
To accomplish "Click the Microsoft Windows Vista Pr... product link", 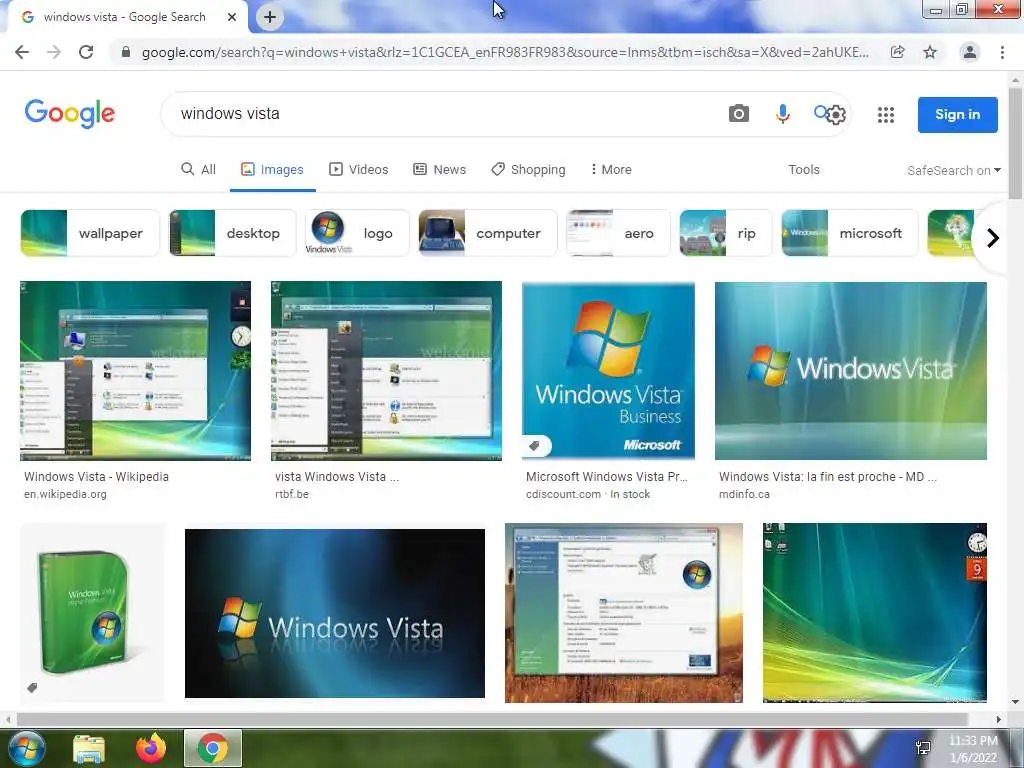I will click(x=607, y=477).
